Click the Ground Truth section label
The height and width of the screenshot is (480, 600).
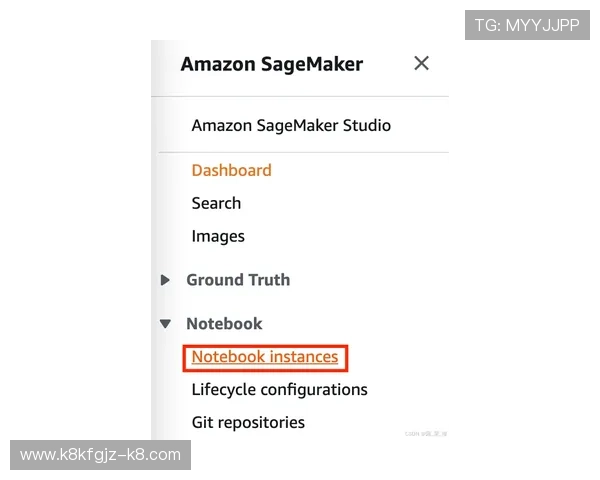click(238, 280)
